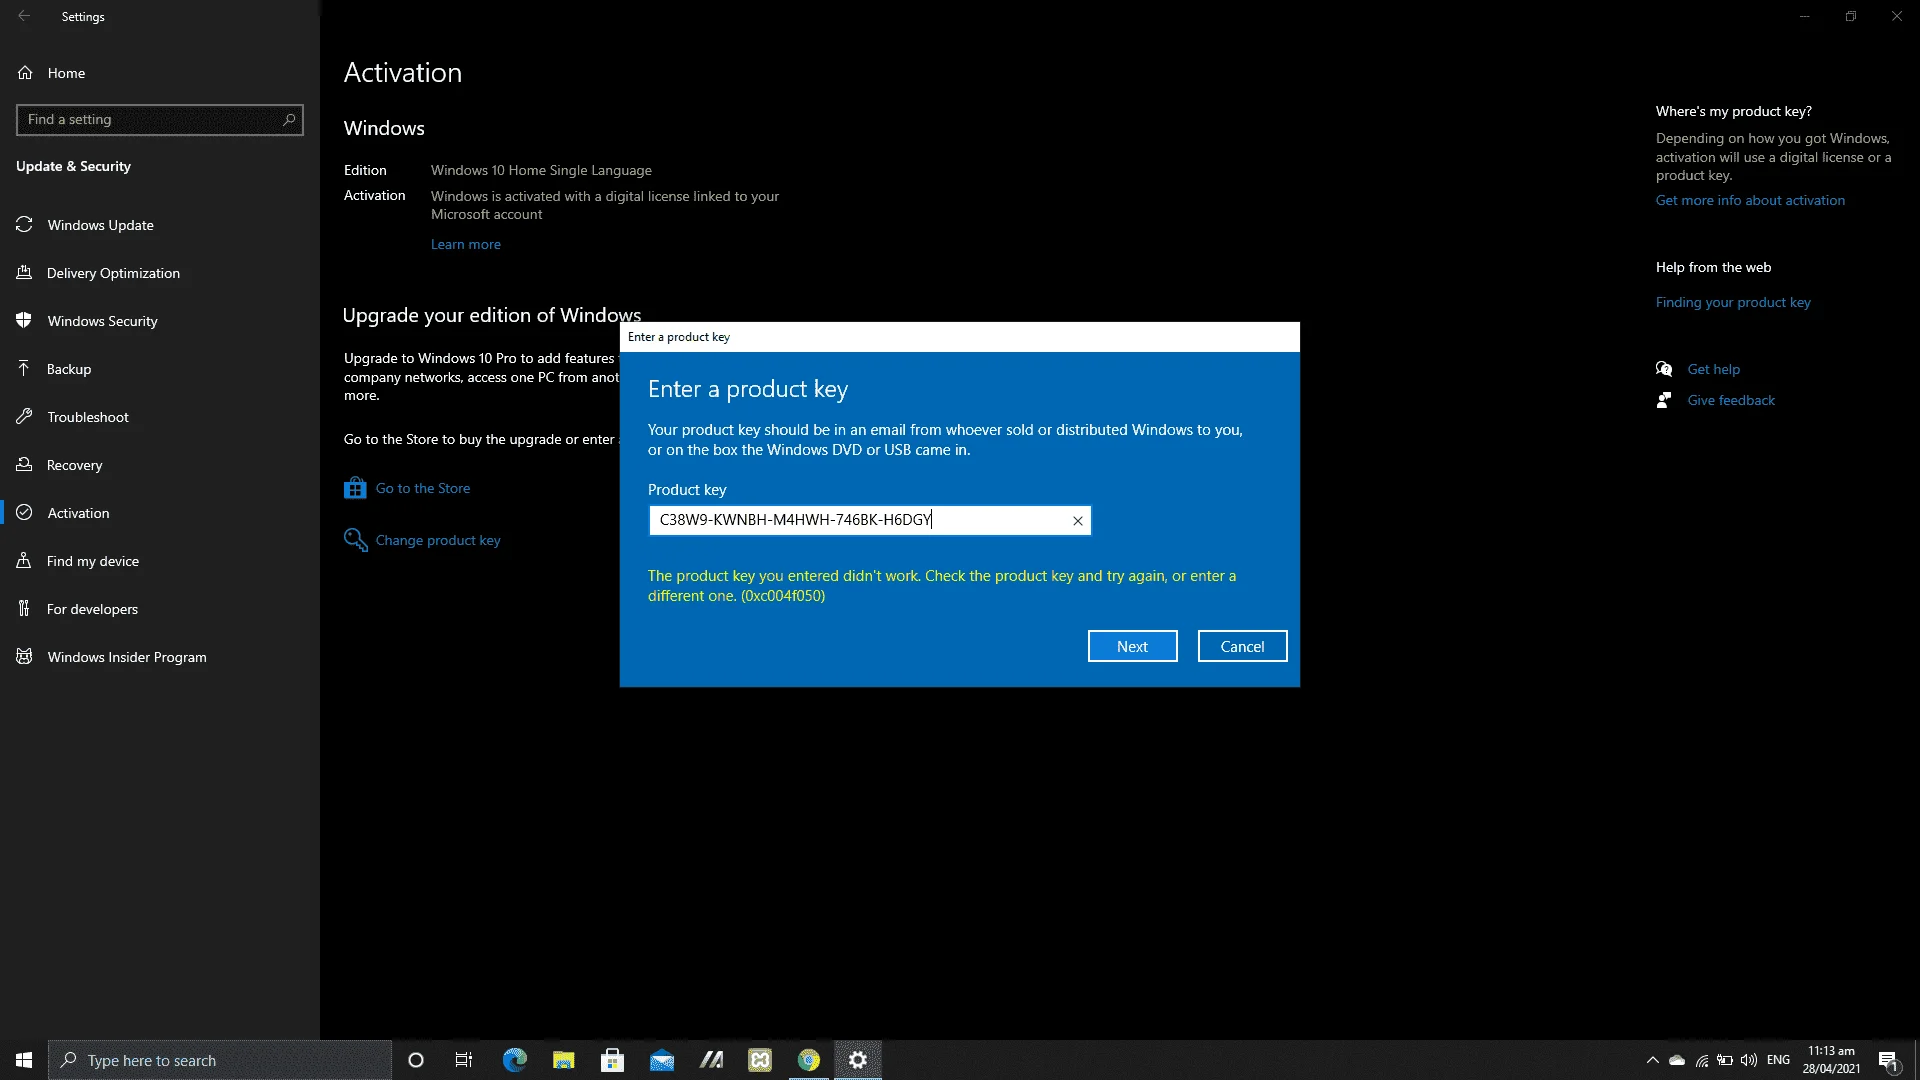Open the Wi-Fi network tray icon
This screenshot has width=1920, height=1080.
[1702, 1060]
